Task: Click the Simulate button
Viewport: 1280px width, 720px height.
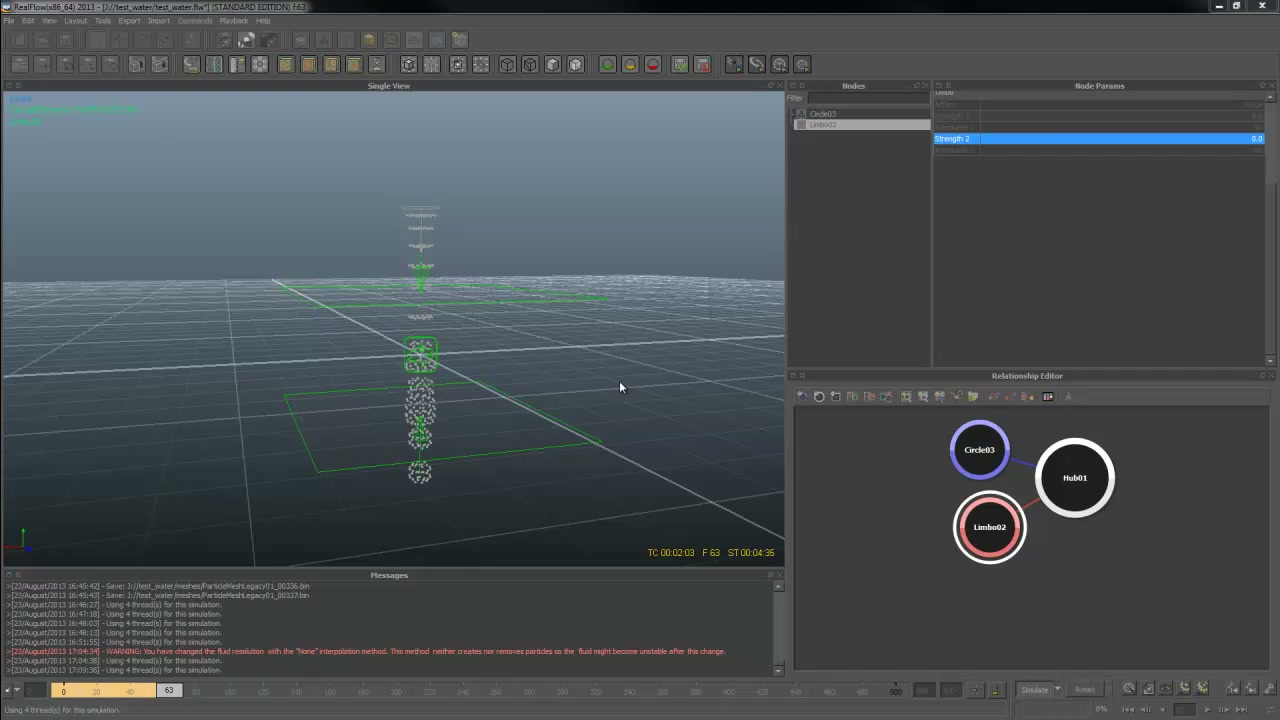Action: click(1034, 689)
